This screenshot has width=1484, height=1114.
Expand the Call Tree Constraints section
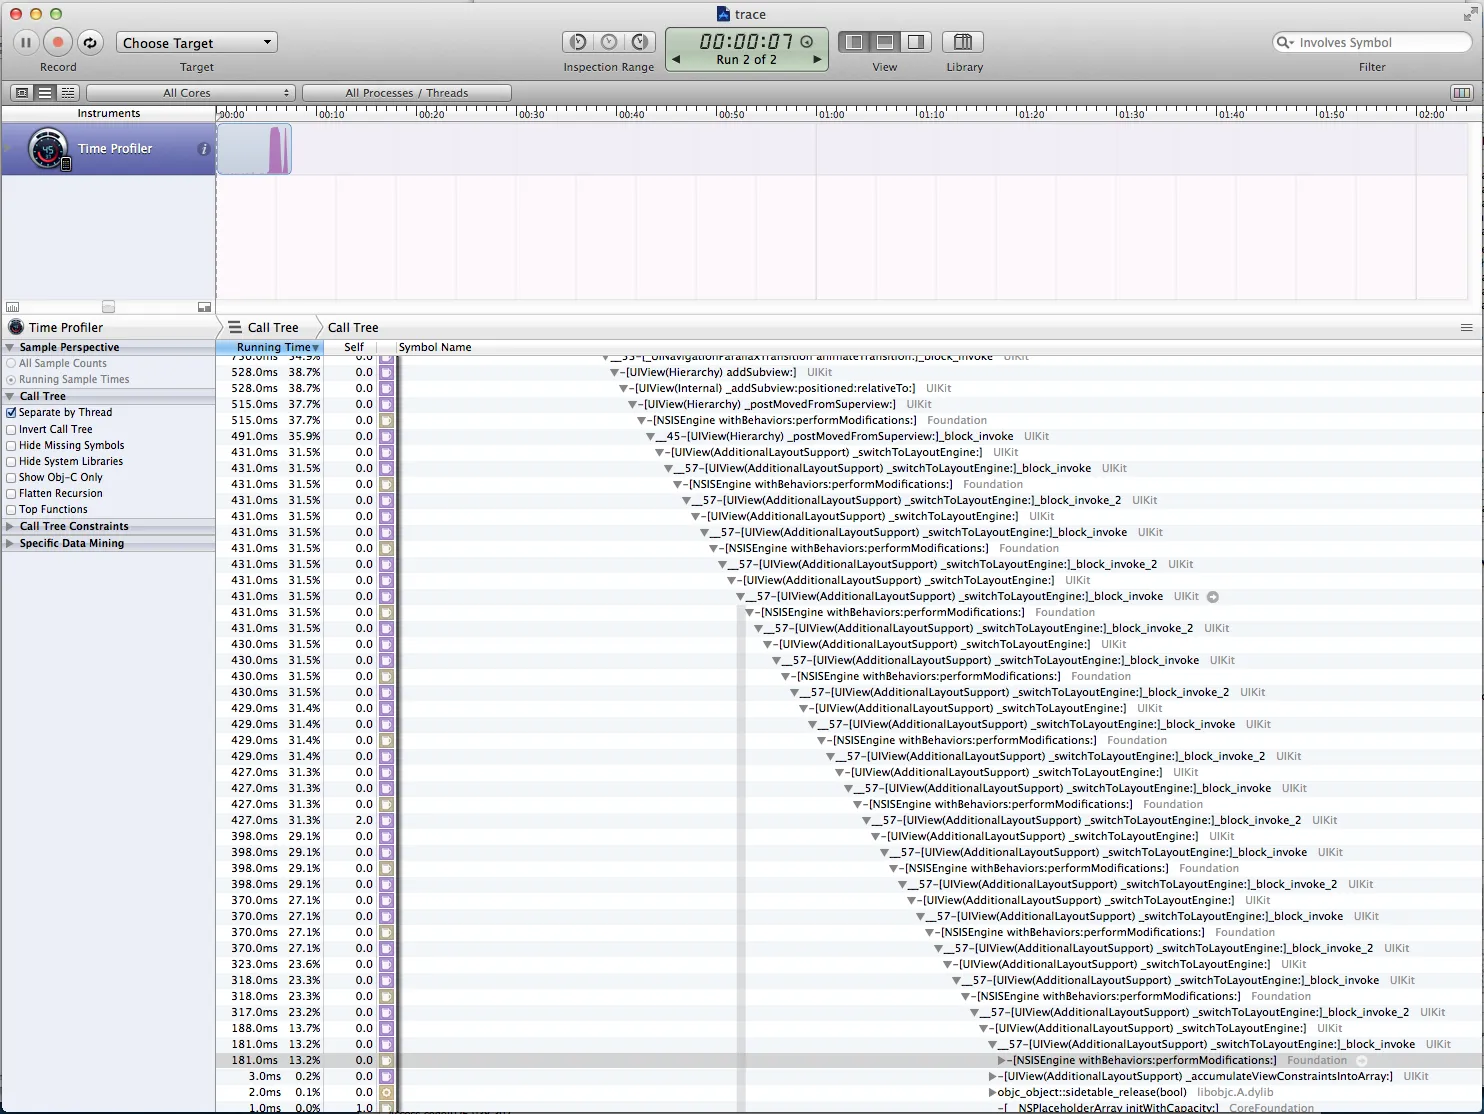pos(10,526)
